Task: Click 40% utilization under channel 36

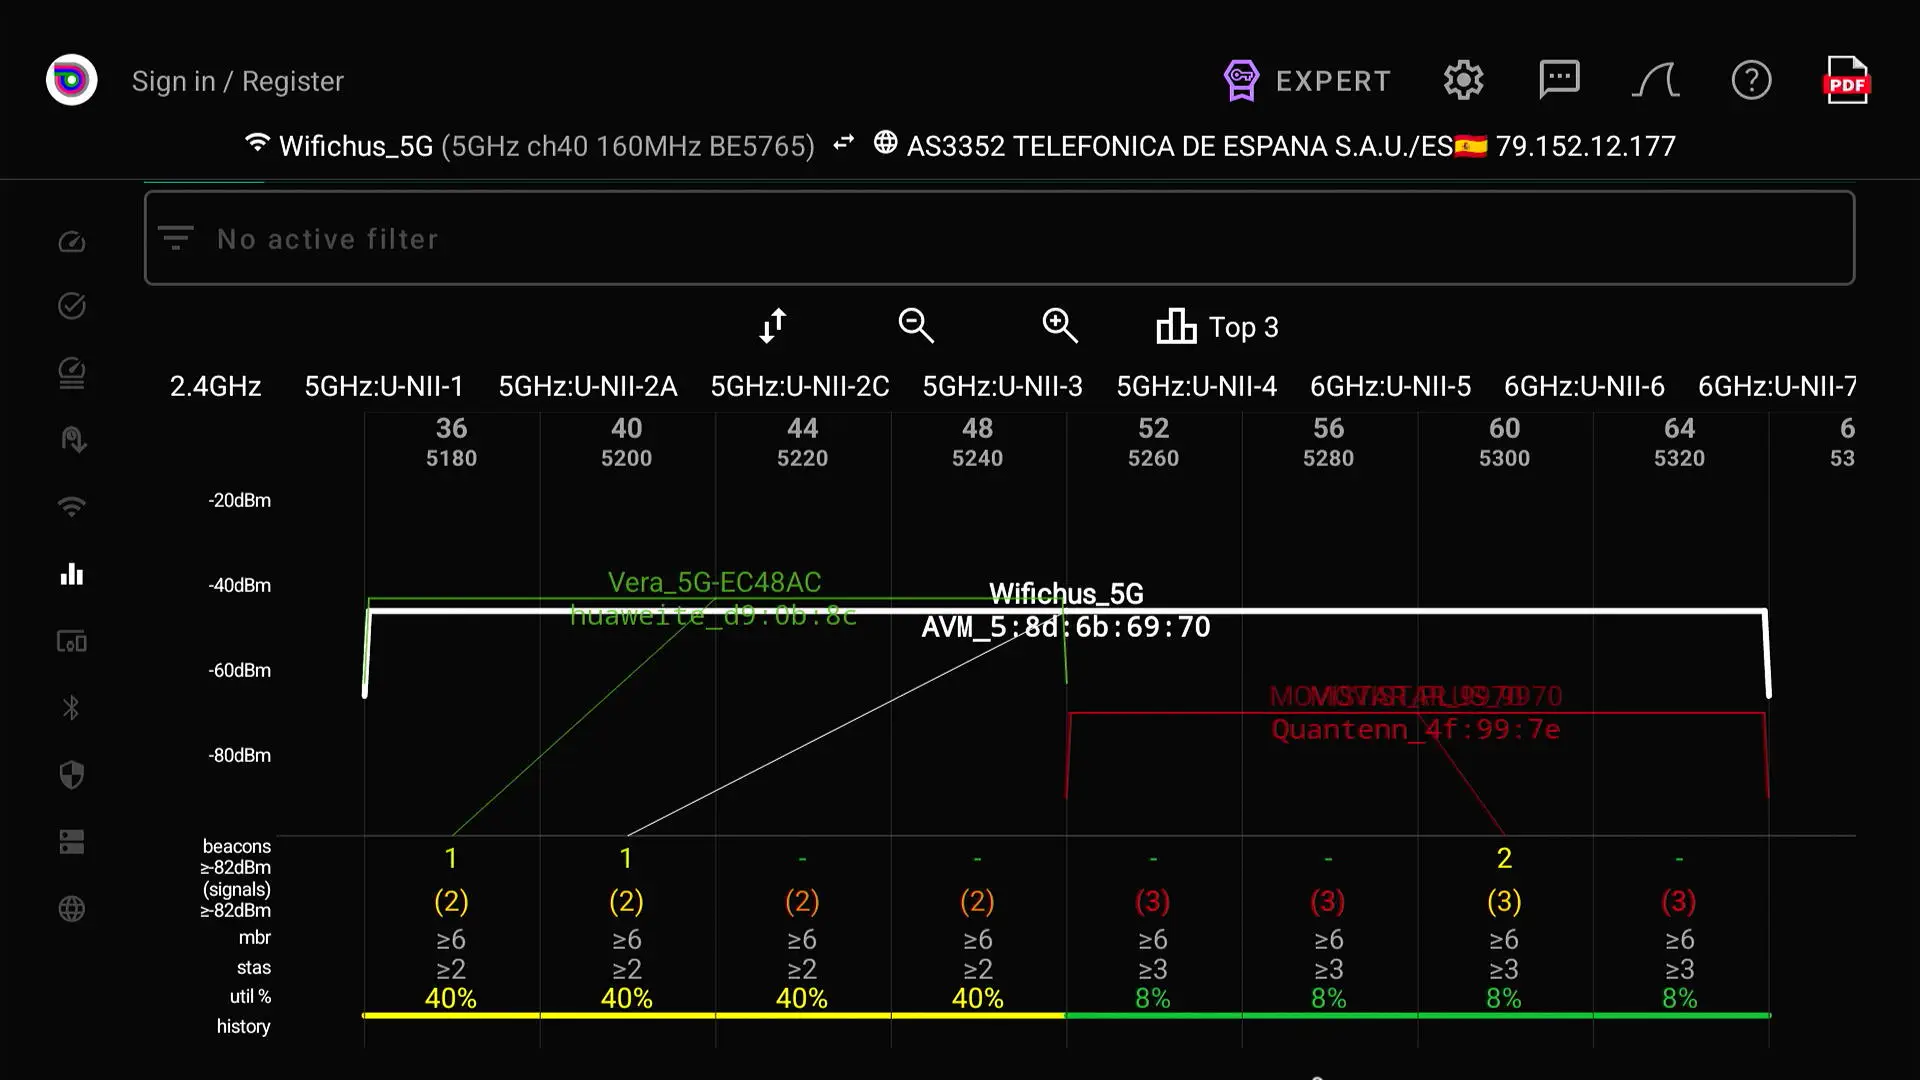Action: click(x=451, y=998)
